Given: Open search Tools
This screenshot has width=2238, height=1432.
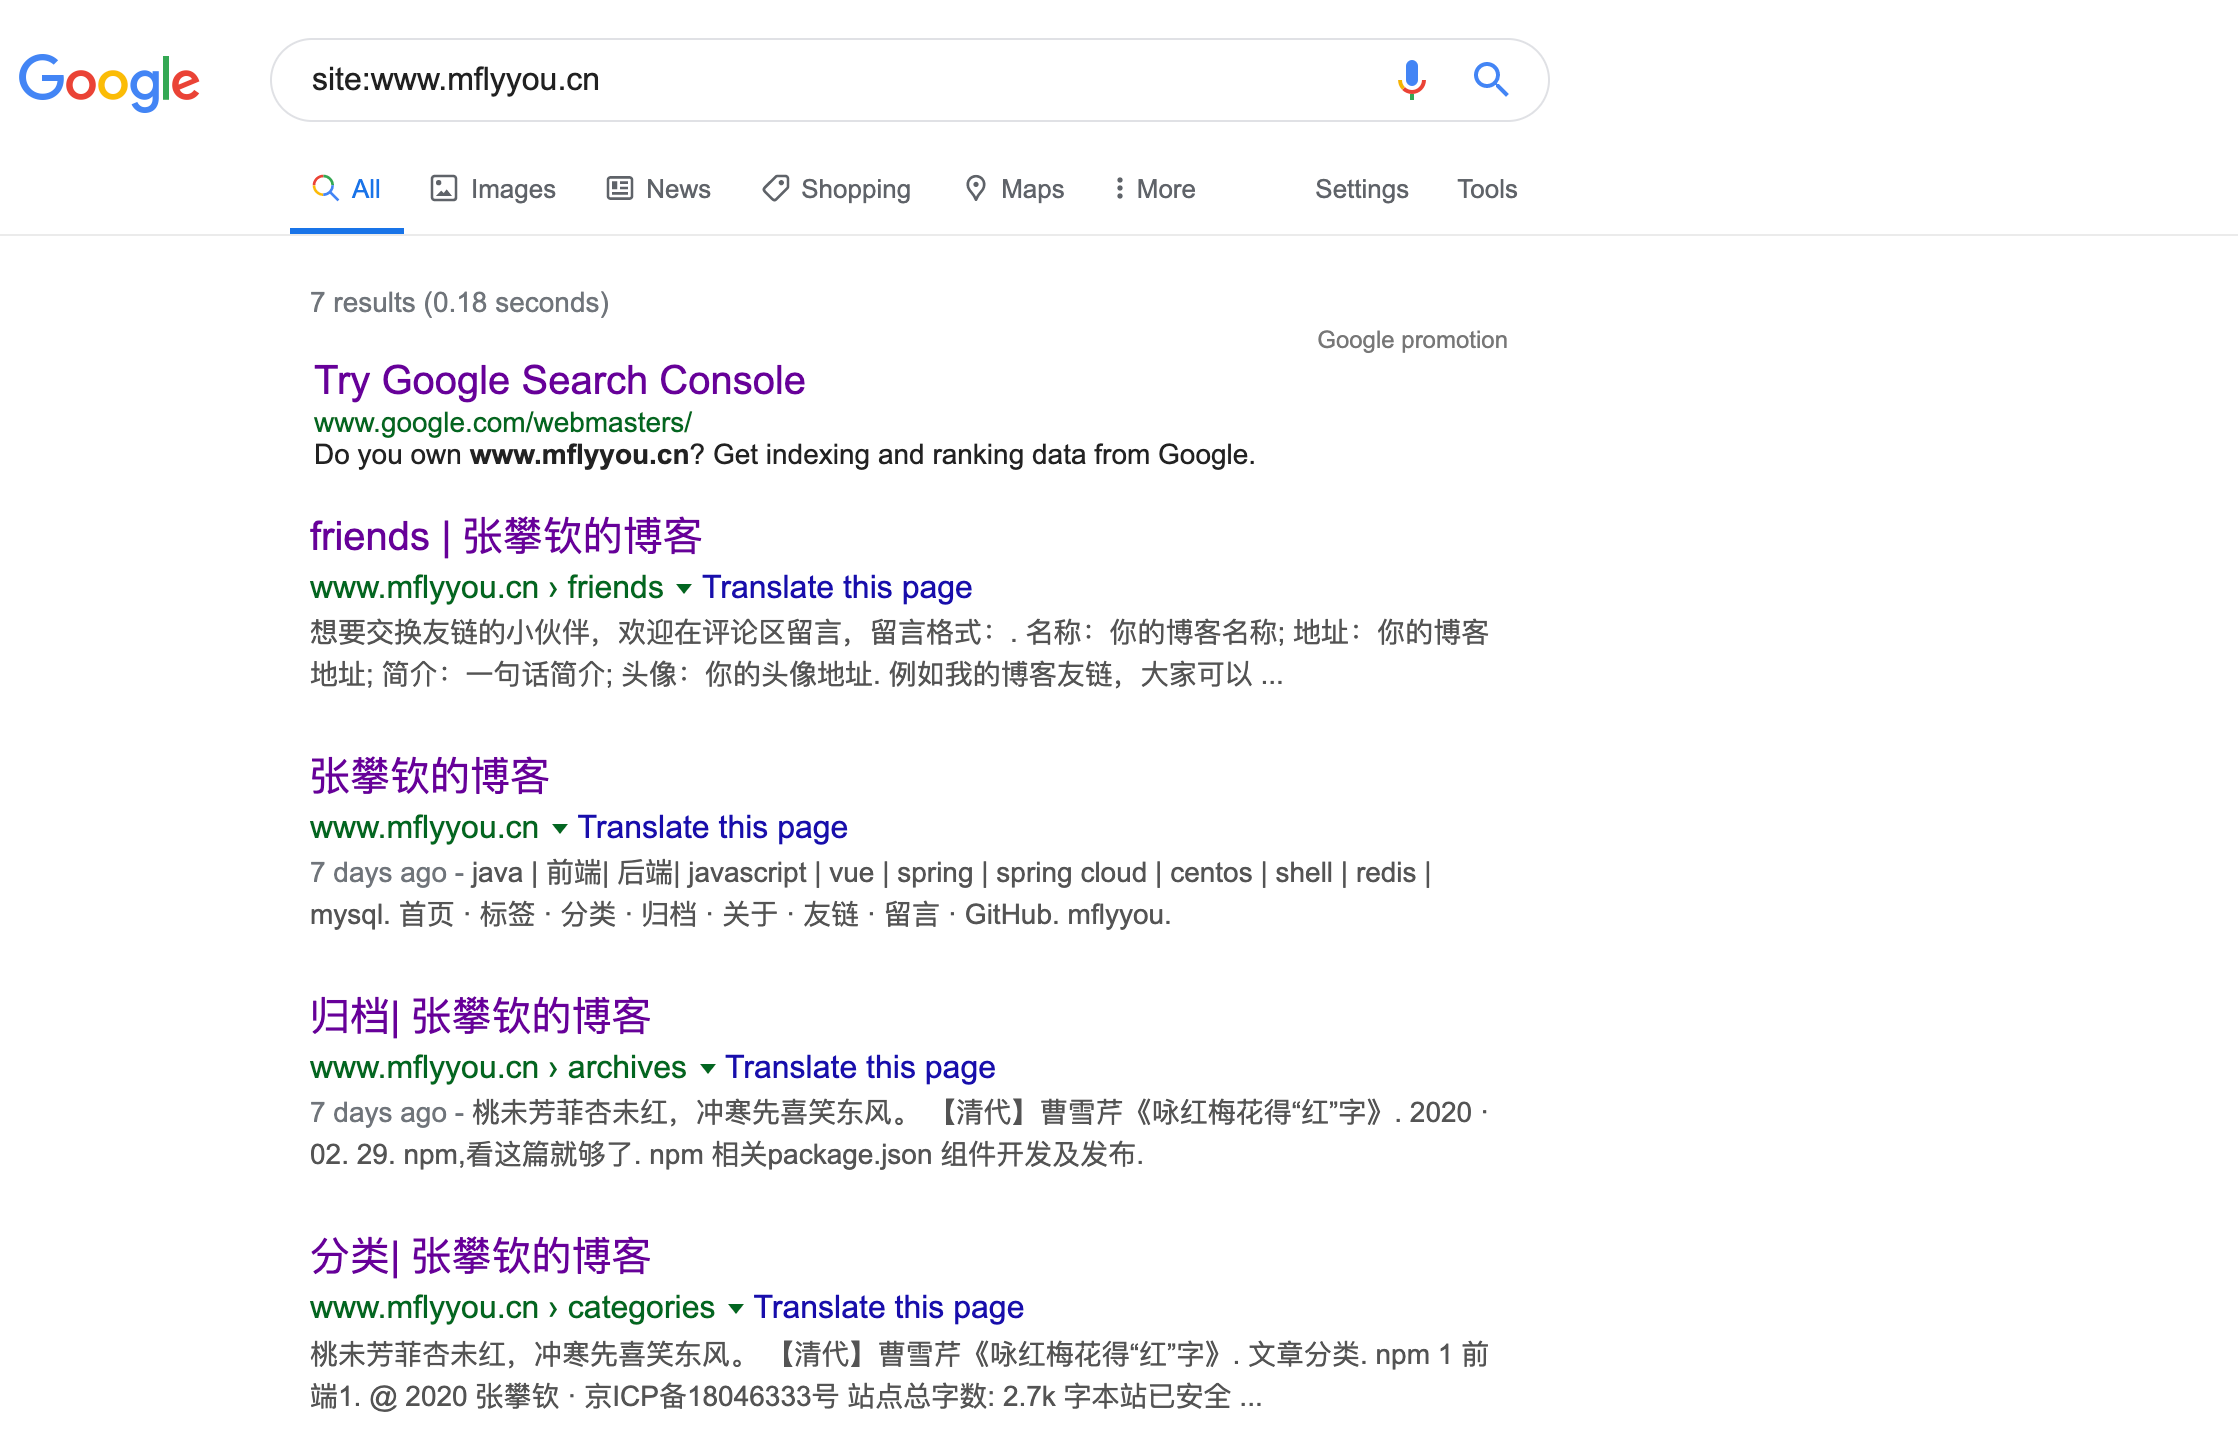Looking at the screenshot, I should point(1486,189).
